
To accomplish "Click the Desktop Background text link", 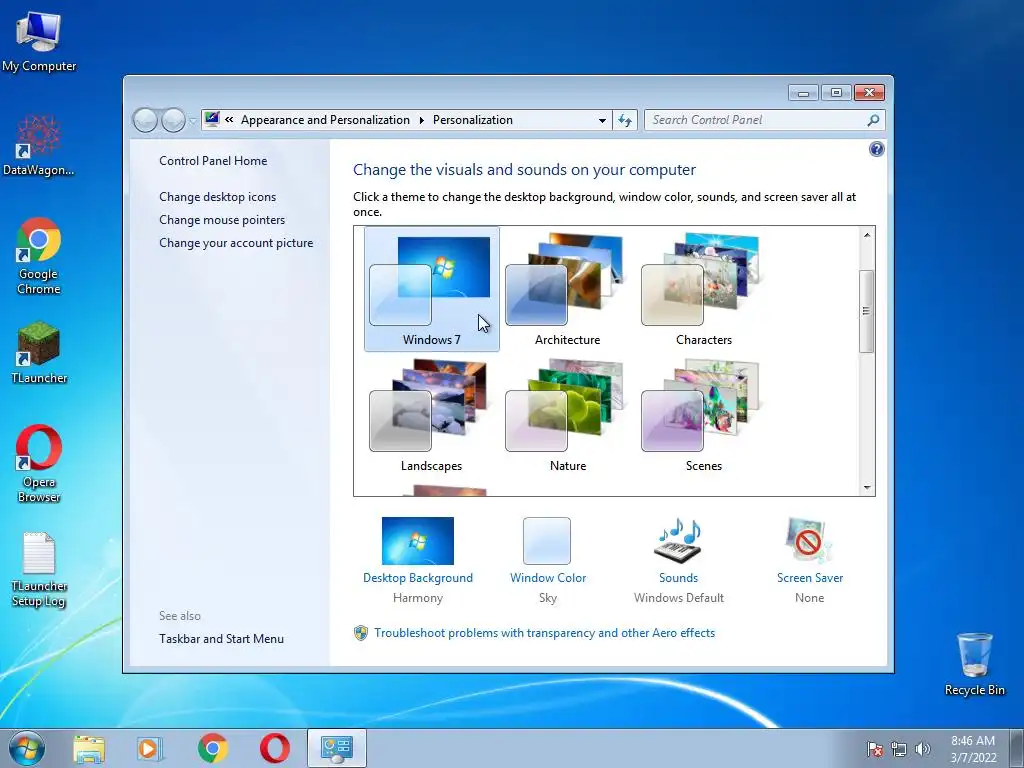I will click(418, 578).
